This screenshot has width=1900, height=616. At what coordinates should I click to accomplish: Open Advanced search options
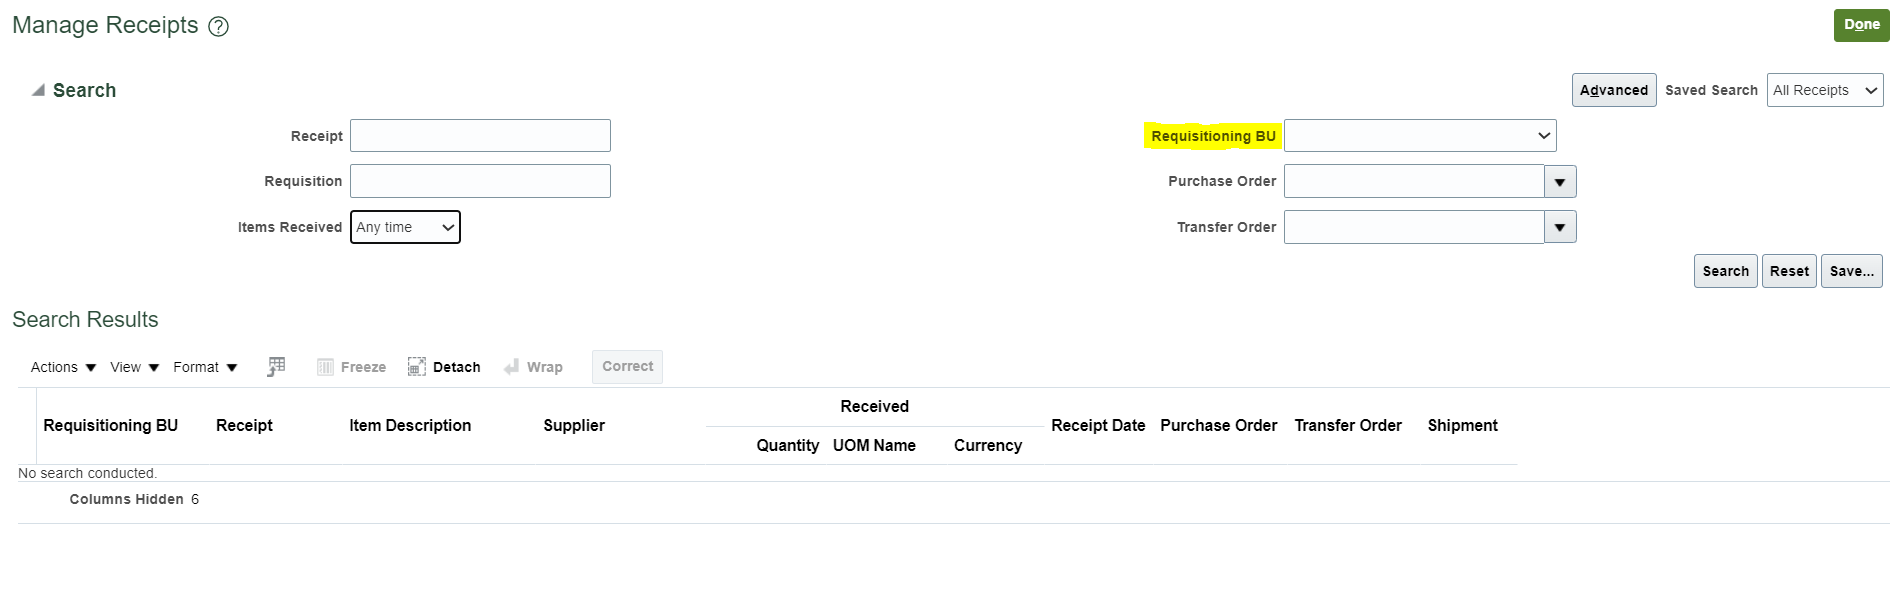point(1613,90)
